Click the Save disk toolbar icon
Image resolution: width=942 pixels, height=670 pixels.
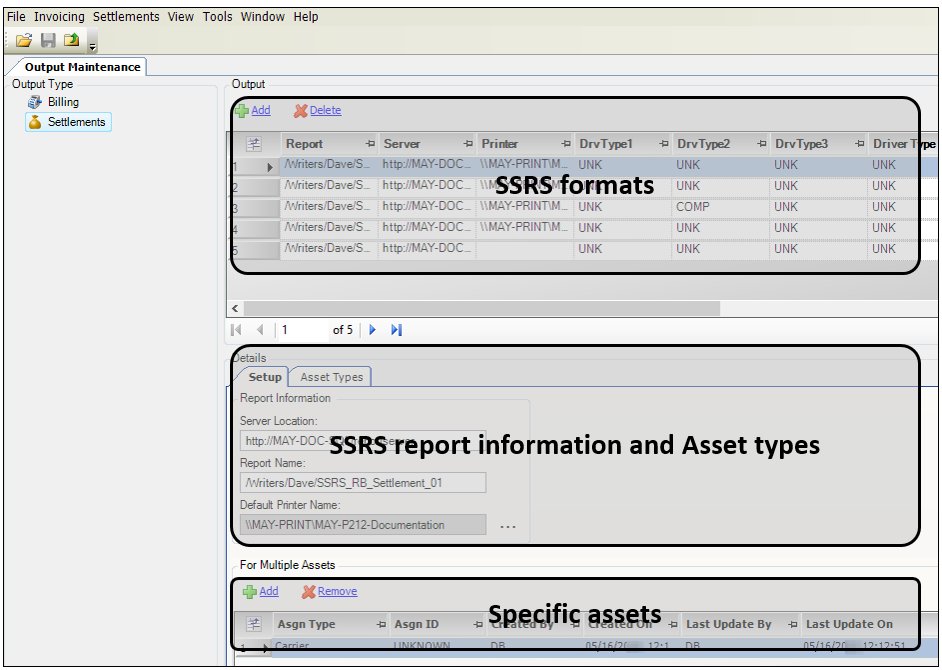tap(48, 40)
